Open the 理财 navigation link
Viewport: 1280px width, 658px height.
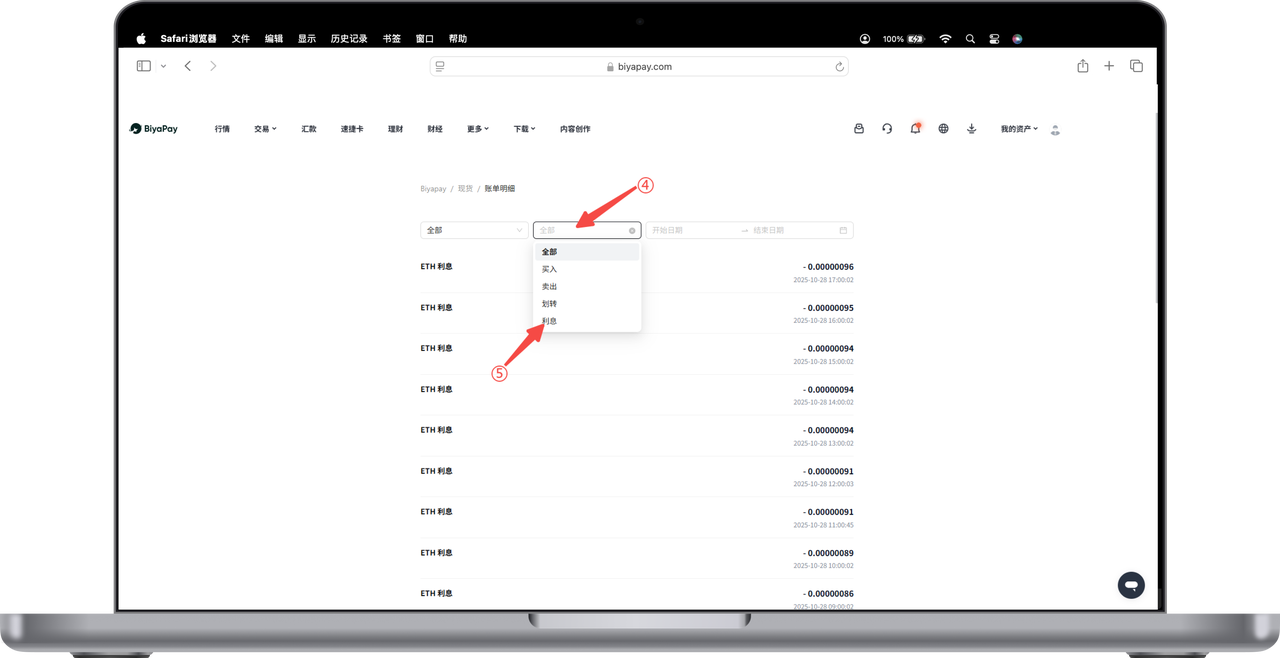coord(395,129)
